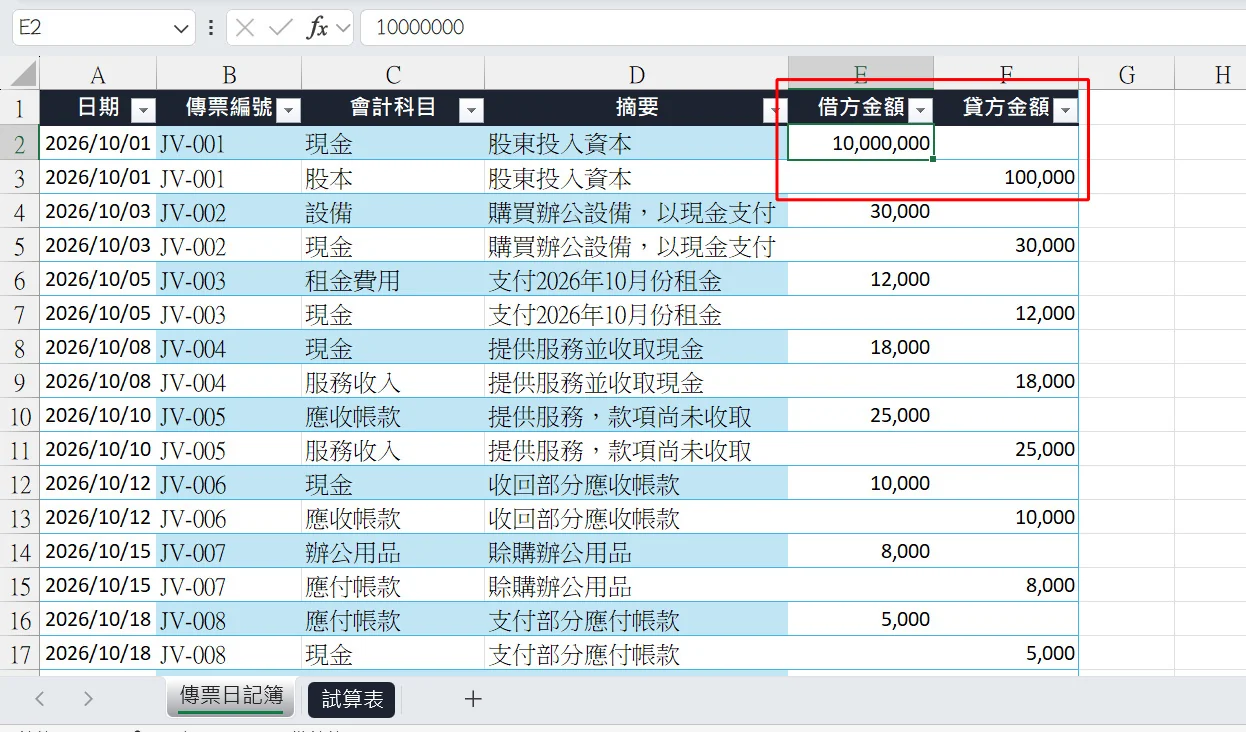
Task: Open the 借方金額 filter dropdown
Action: [x=920, y=109]
